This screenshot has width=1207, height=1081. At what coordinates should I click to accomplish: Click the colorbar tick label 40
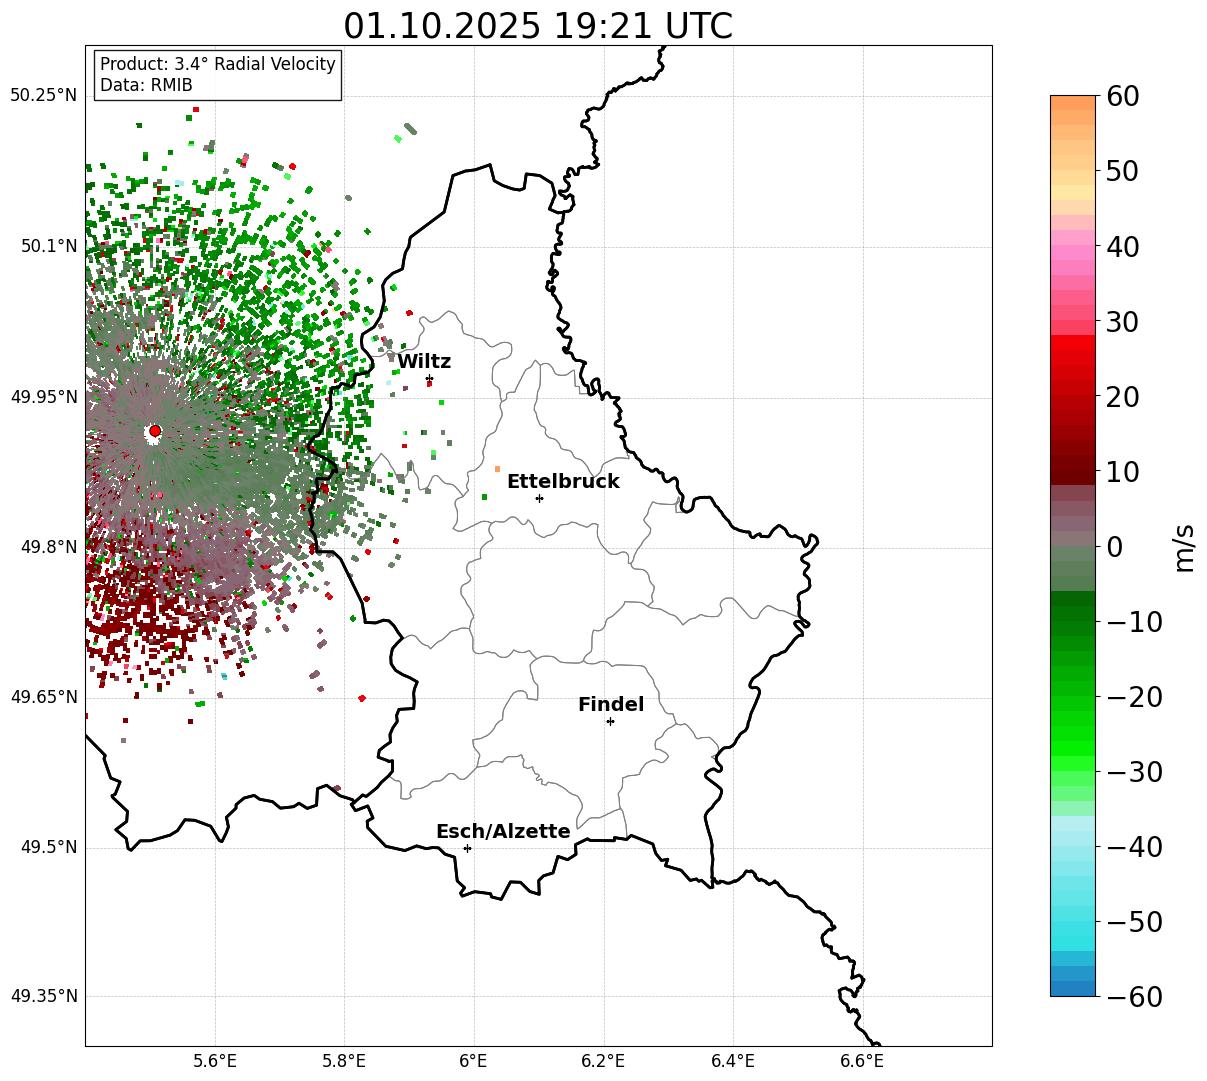coord(1121,246)
